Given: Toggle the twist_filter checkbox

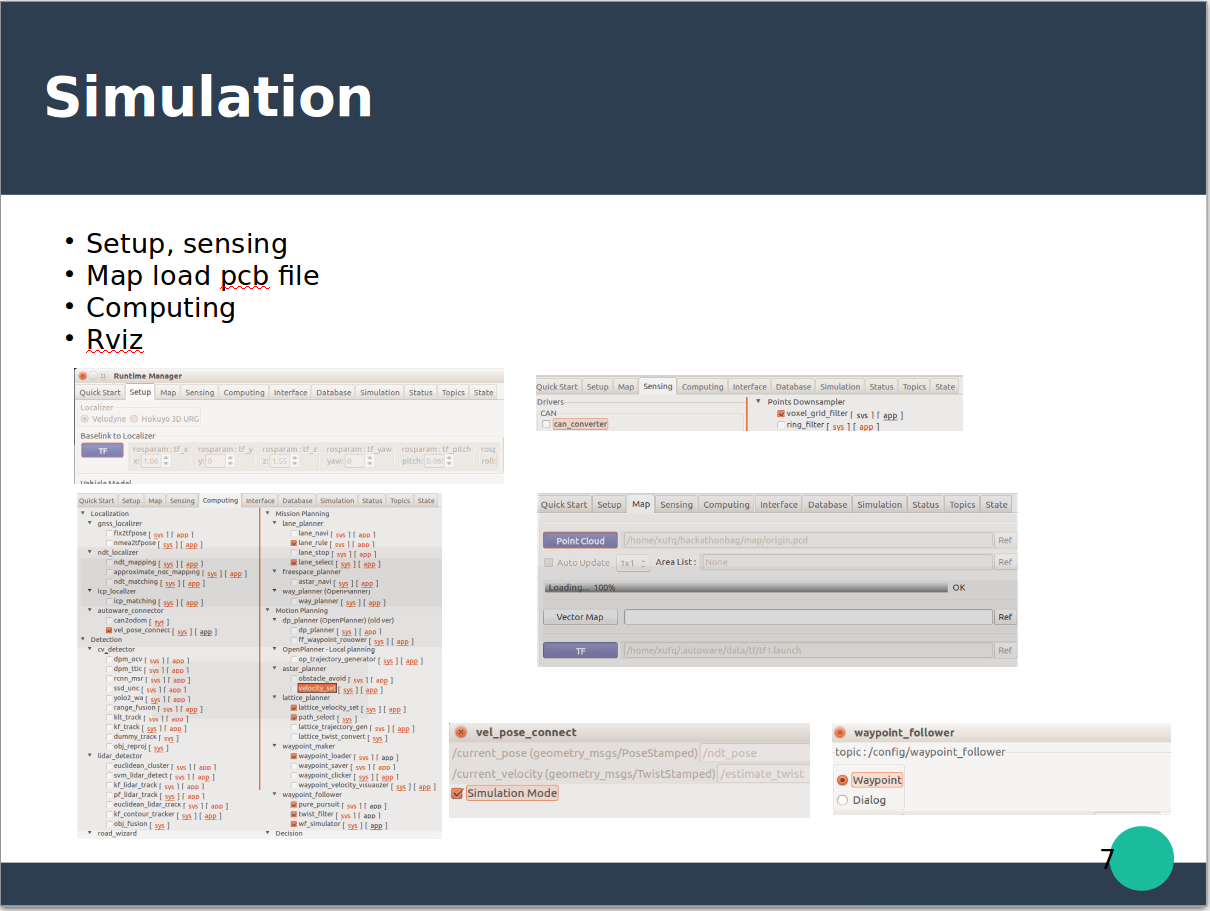Looking at the screenshot, I should [x=294, y=814].
